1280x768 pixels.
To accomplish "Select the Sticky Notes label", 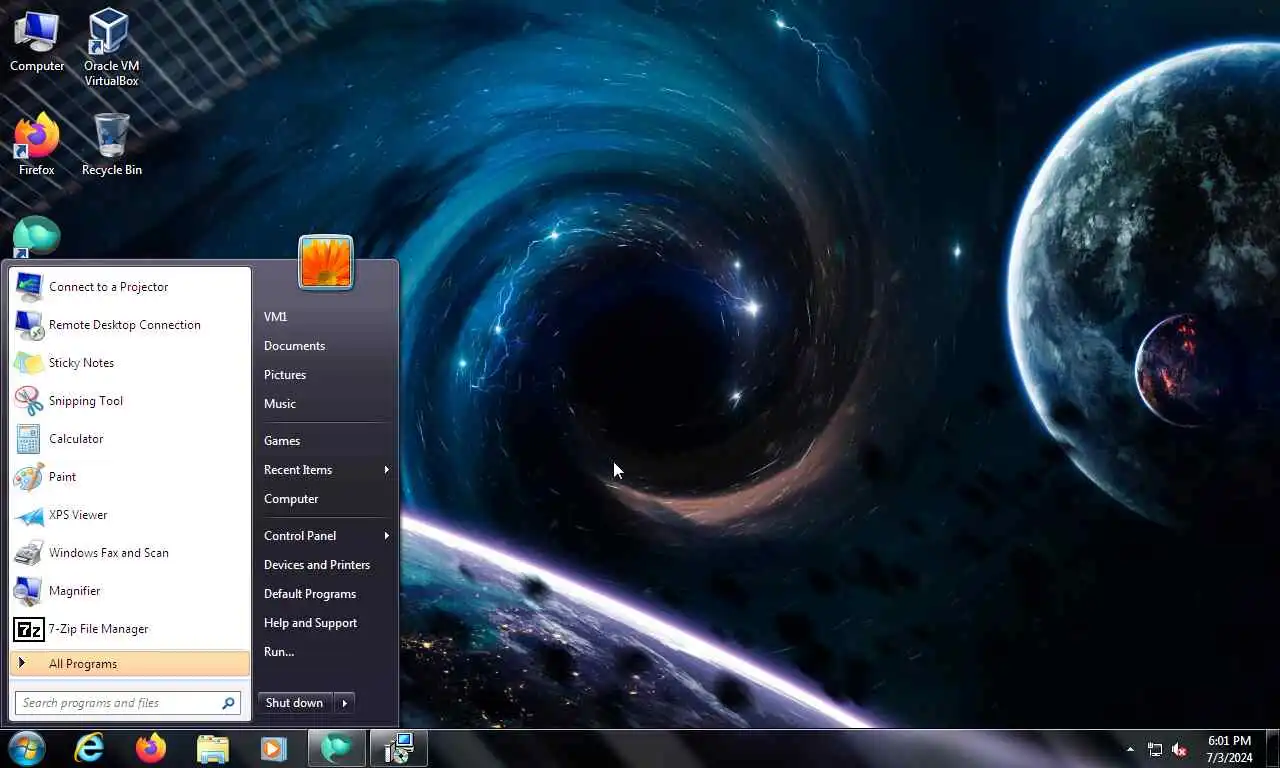I will coord(82,363).
